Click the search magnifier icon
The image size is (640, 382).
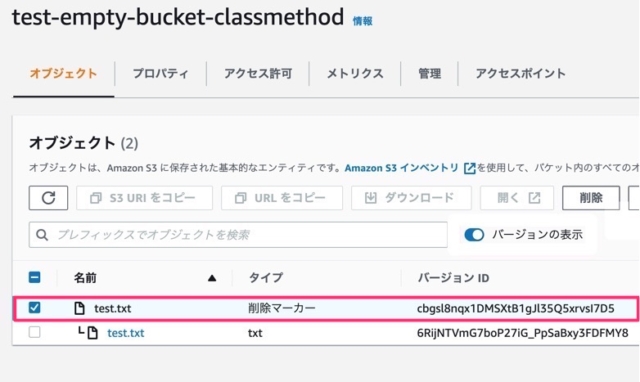pyautogui.click(x=42, y=235)
